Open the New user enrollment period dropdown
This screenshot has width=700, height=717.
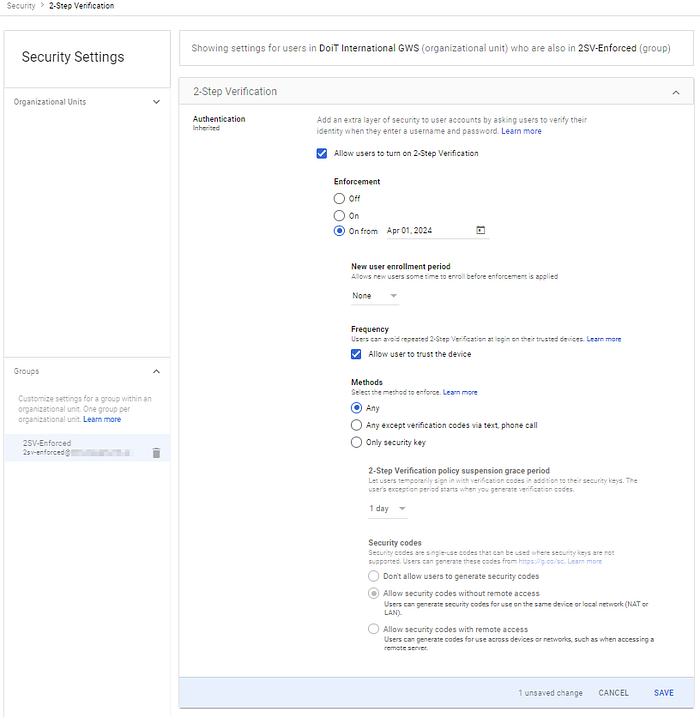coord(375,296)
